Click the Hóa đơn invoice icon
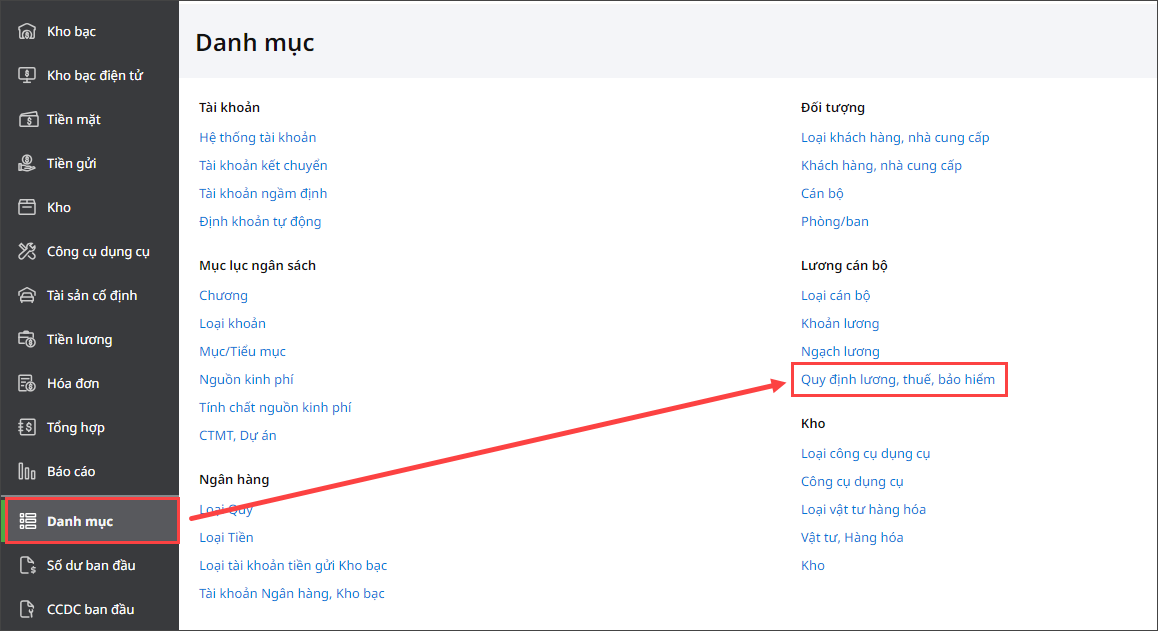This screenshot has width=1158, height=631. coord(27,383)
